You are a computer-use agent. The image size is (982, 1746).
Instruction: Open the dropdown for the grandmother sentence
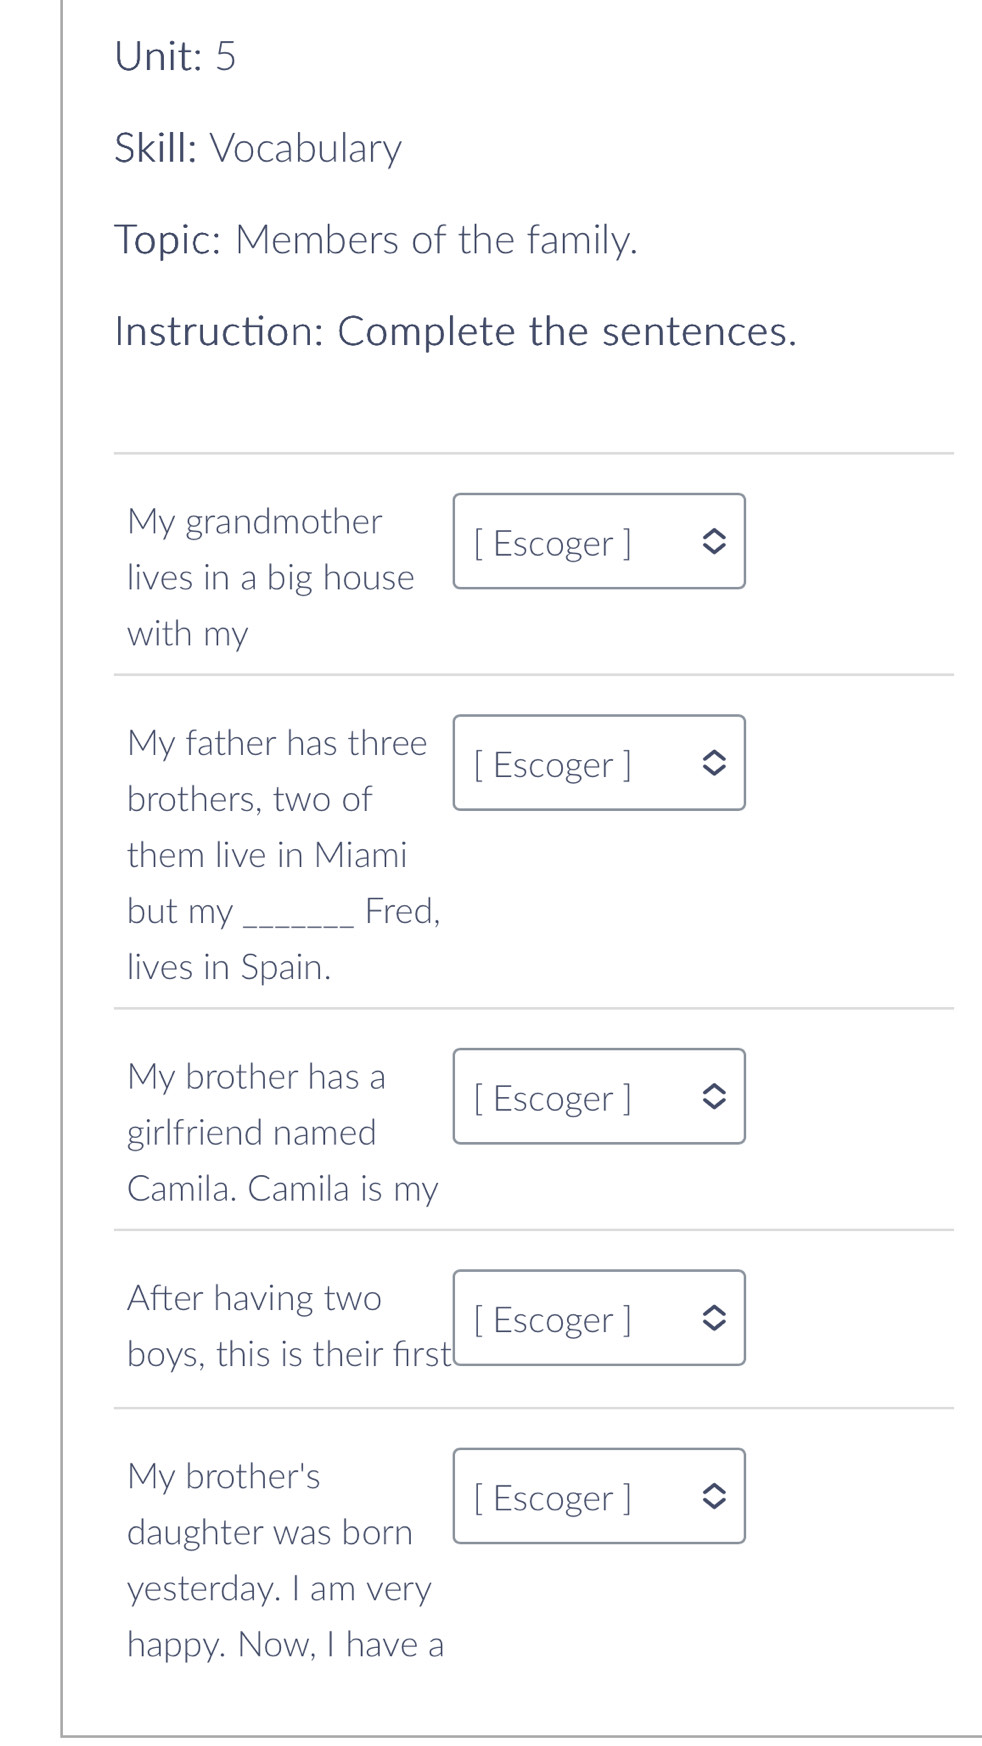[598, 541]
